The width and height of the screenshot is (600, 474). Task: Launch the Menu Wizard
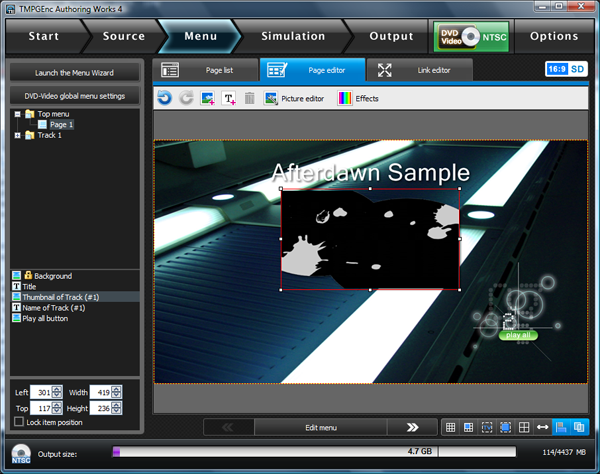coord(75,73)
